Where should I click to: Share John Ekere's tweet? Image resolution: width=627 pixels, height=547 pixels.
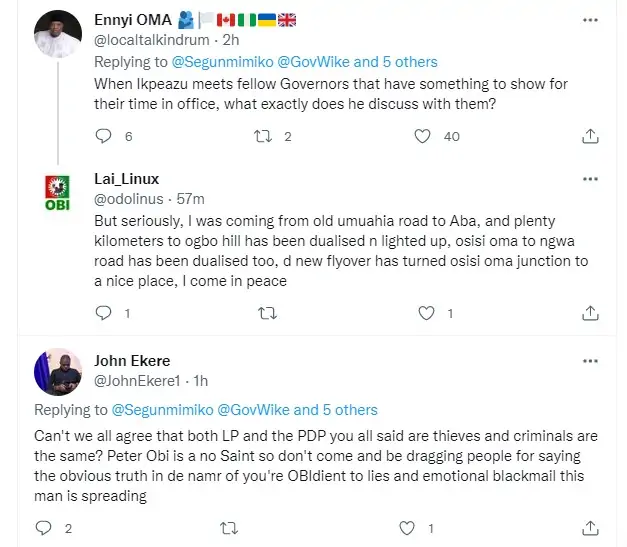tap(590, 527)
